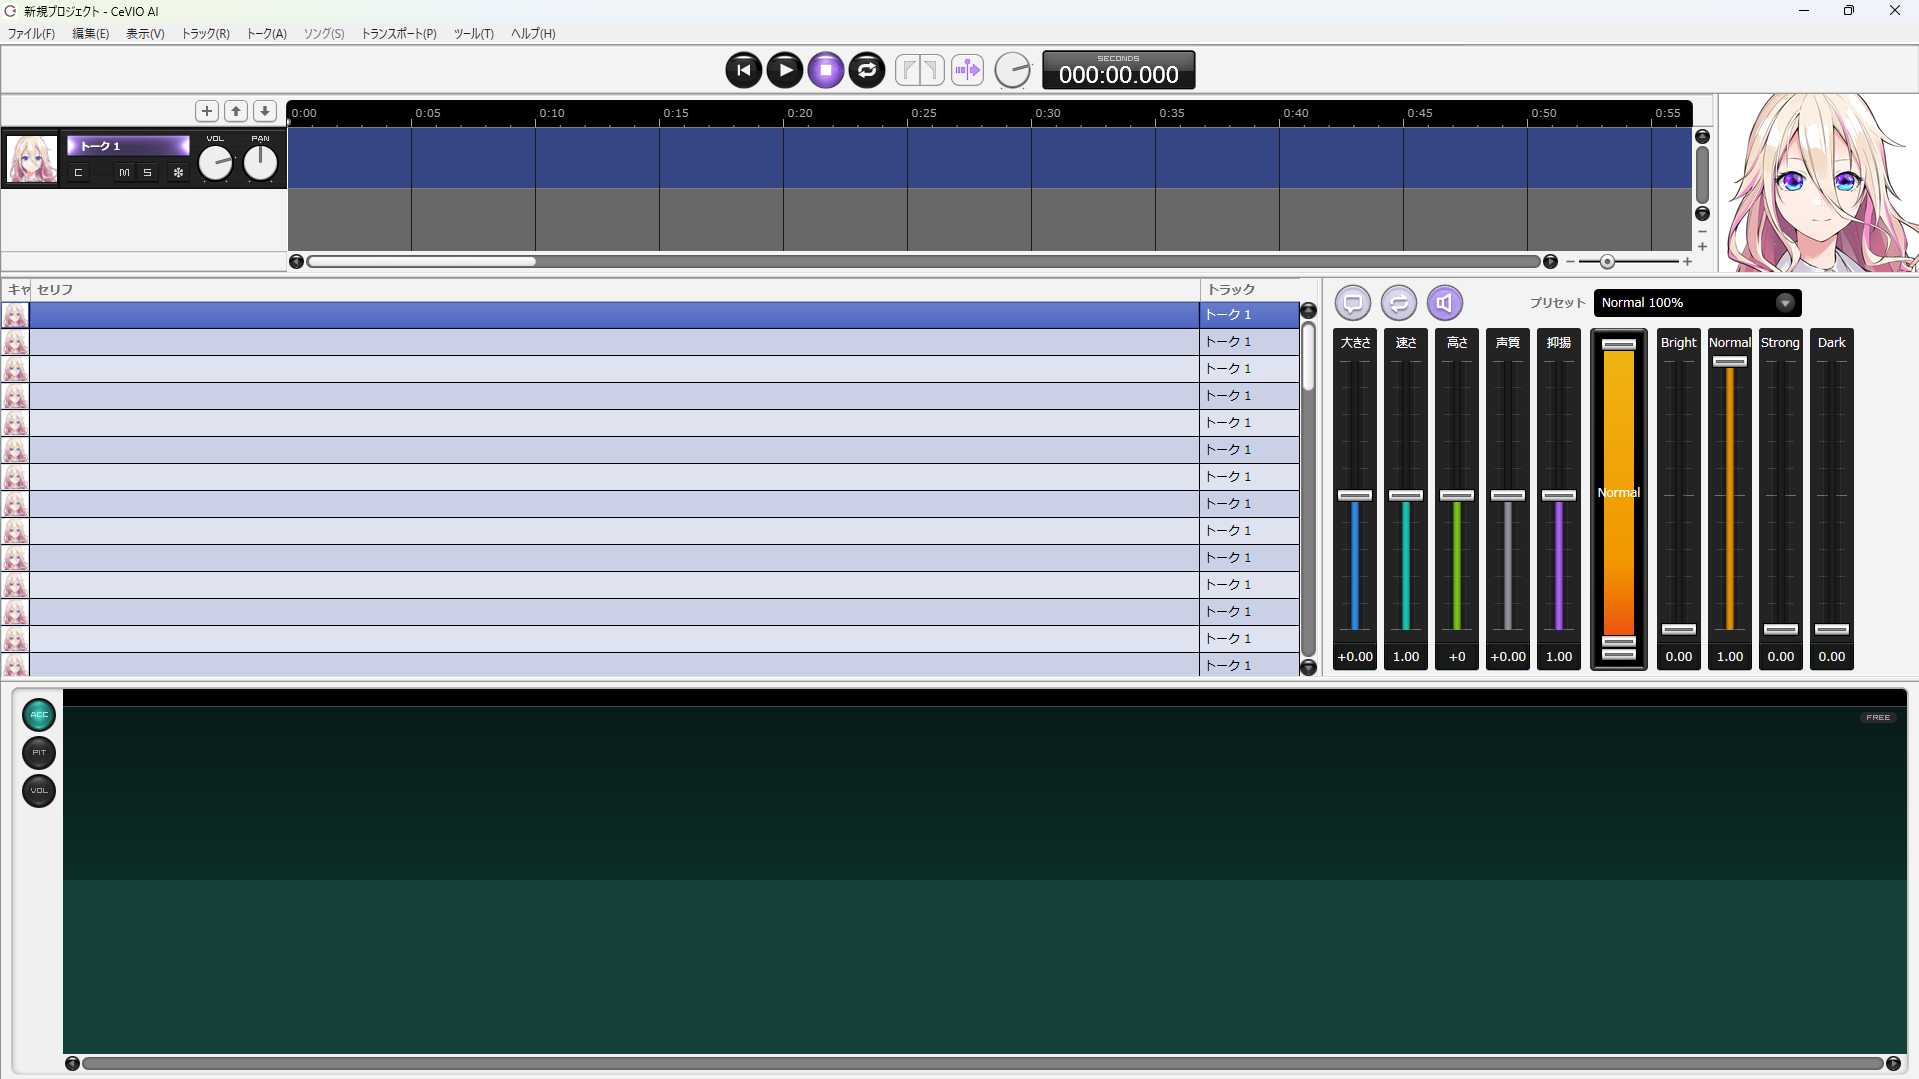The height and width of the screenshot is (1079, 1919).
Task: Click the VOL button in the lower editor
Action: tap(39, 791)
